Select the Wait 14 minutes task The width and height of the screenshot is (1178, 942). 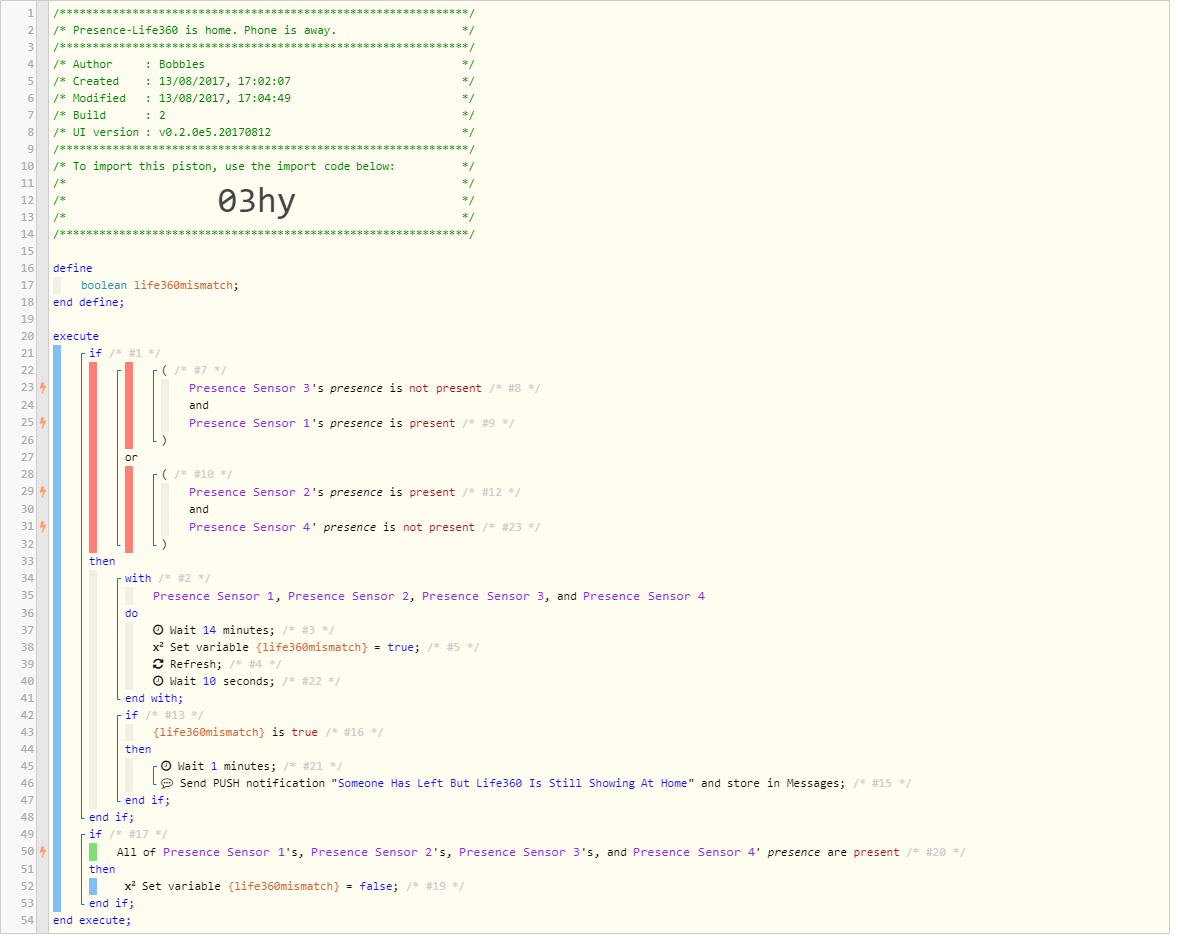coord(222,630)
